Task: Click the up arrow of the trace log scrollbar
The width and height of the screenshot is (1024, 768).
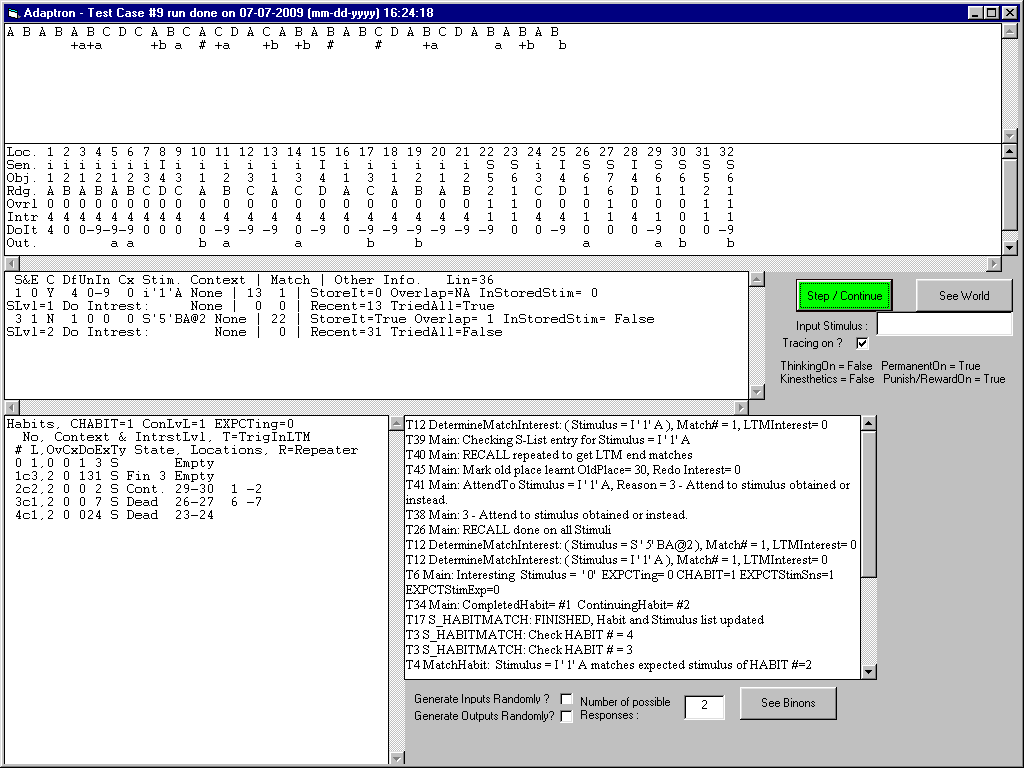Action: click(869, 423)
